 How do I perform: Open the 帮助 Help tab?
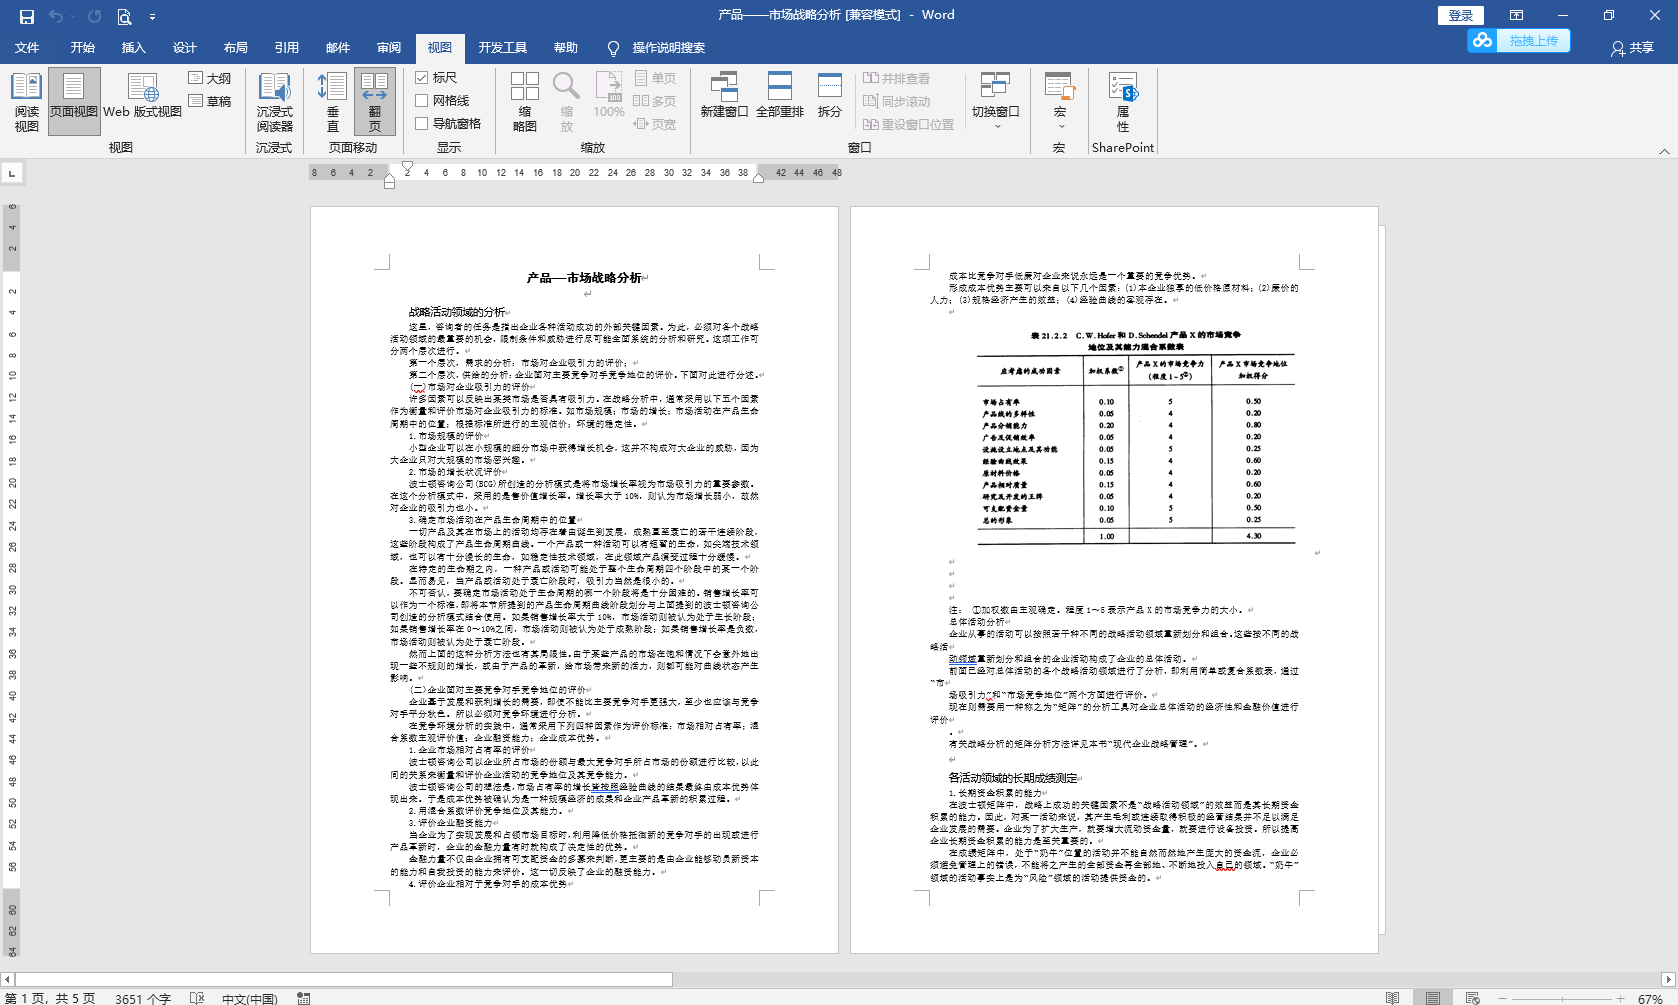click(x=566, y=48)
